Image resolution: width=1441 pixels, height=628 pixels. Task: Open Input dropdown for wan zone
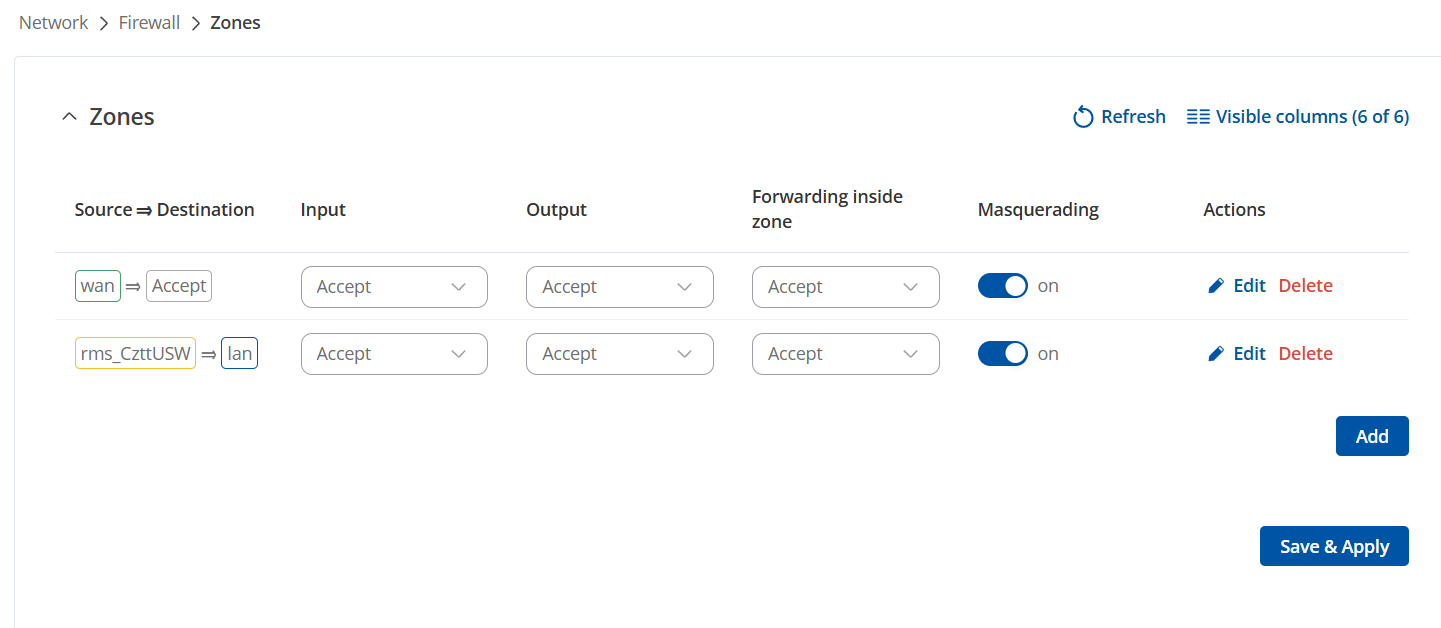coord(394,287)
